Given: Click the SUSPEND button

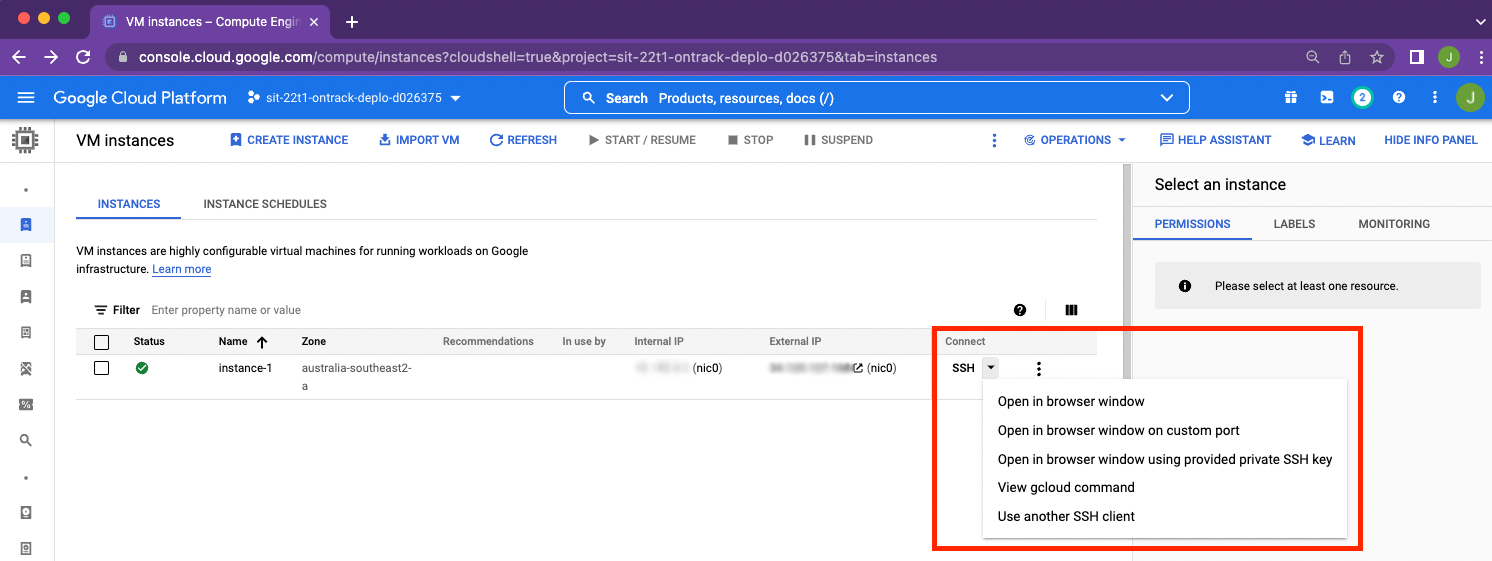Looking at the screenshot, I should point(838,140).
